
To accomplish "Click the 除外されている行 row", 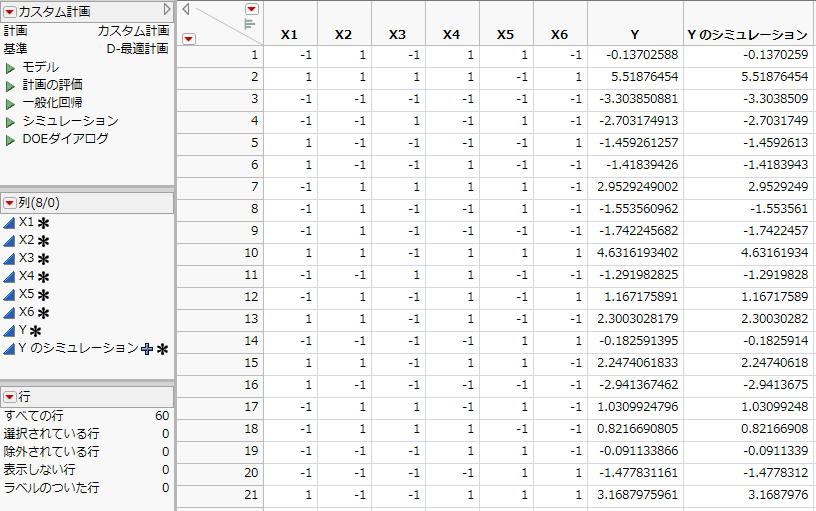I will click(x=86, y=452).
